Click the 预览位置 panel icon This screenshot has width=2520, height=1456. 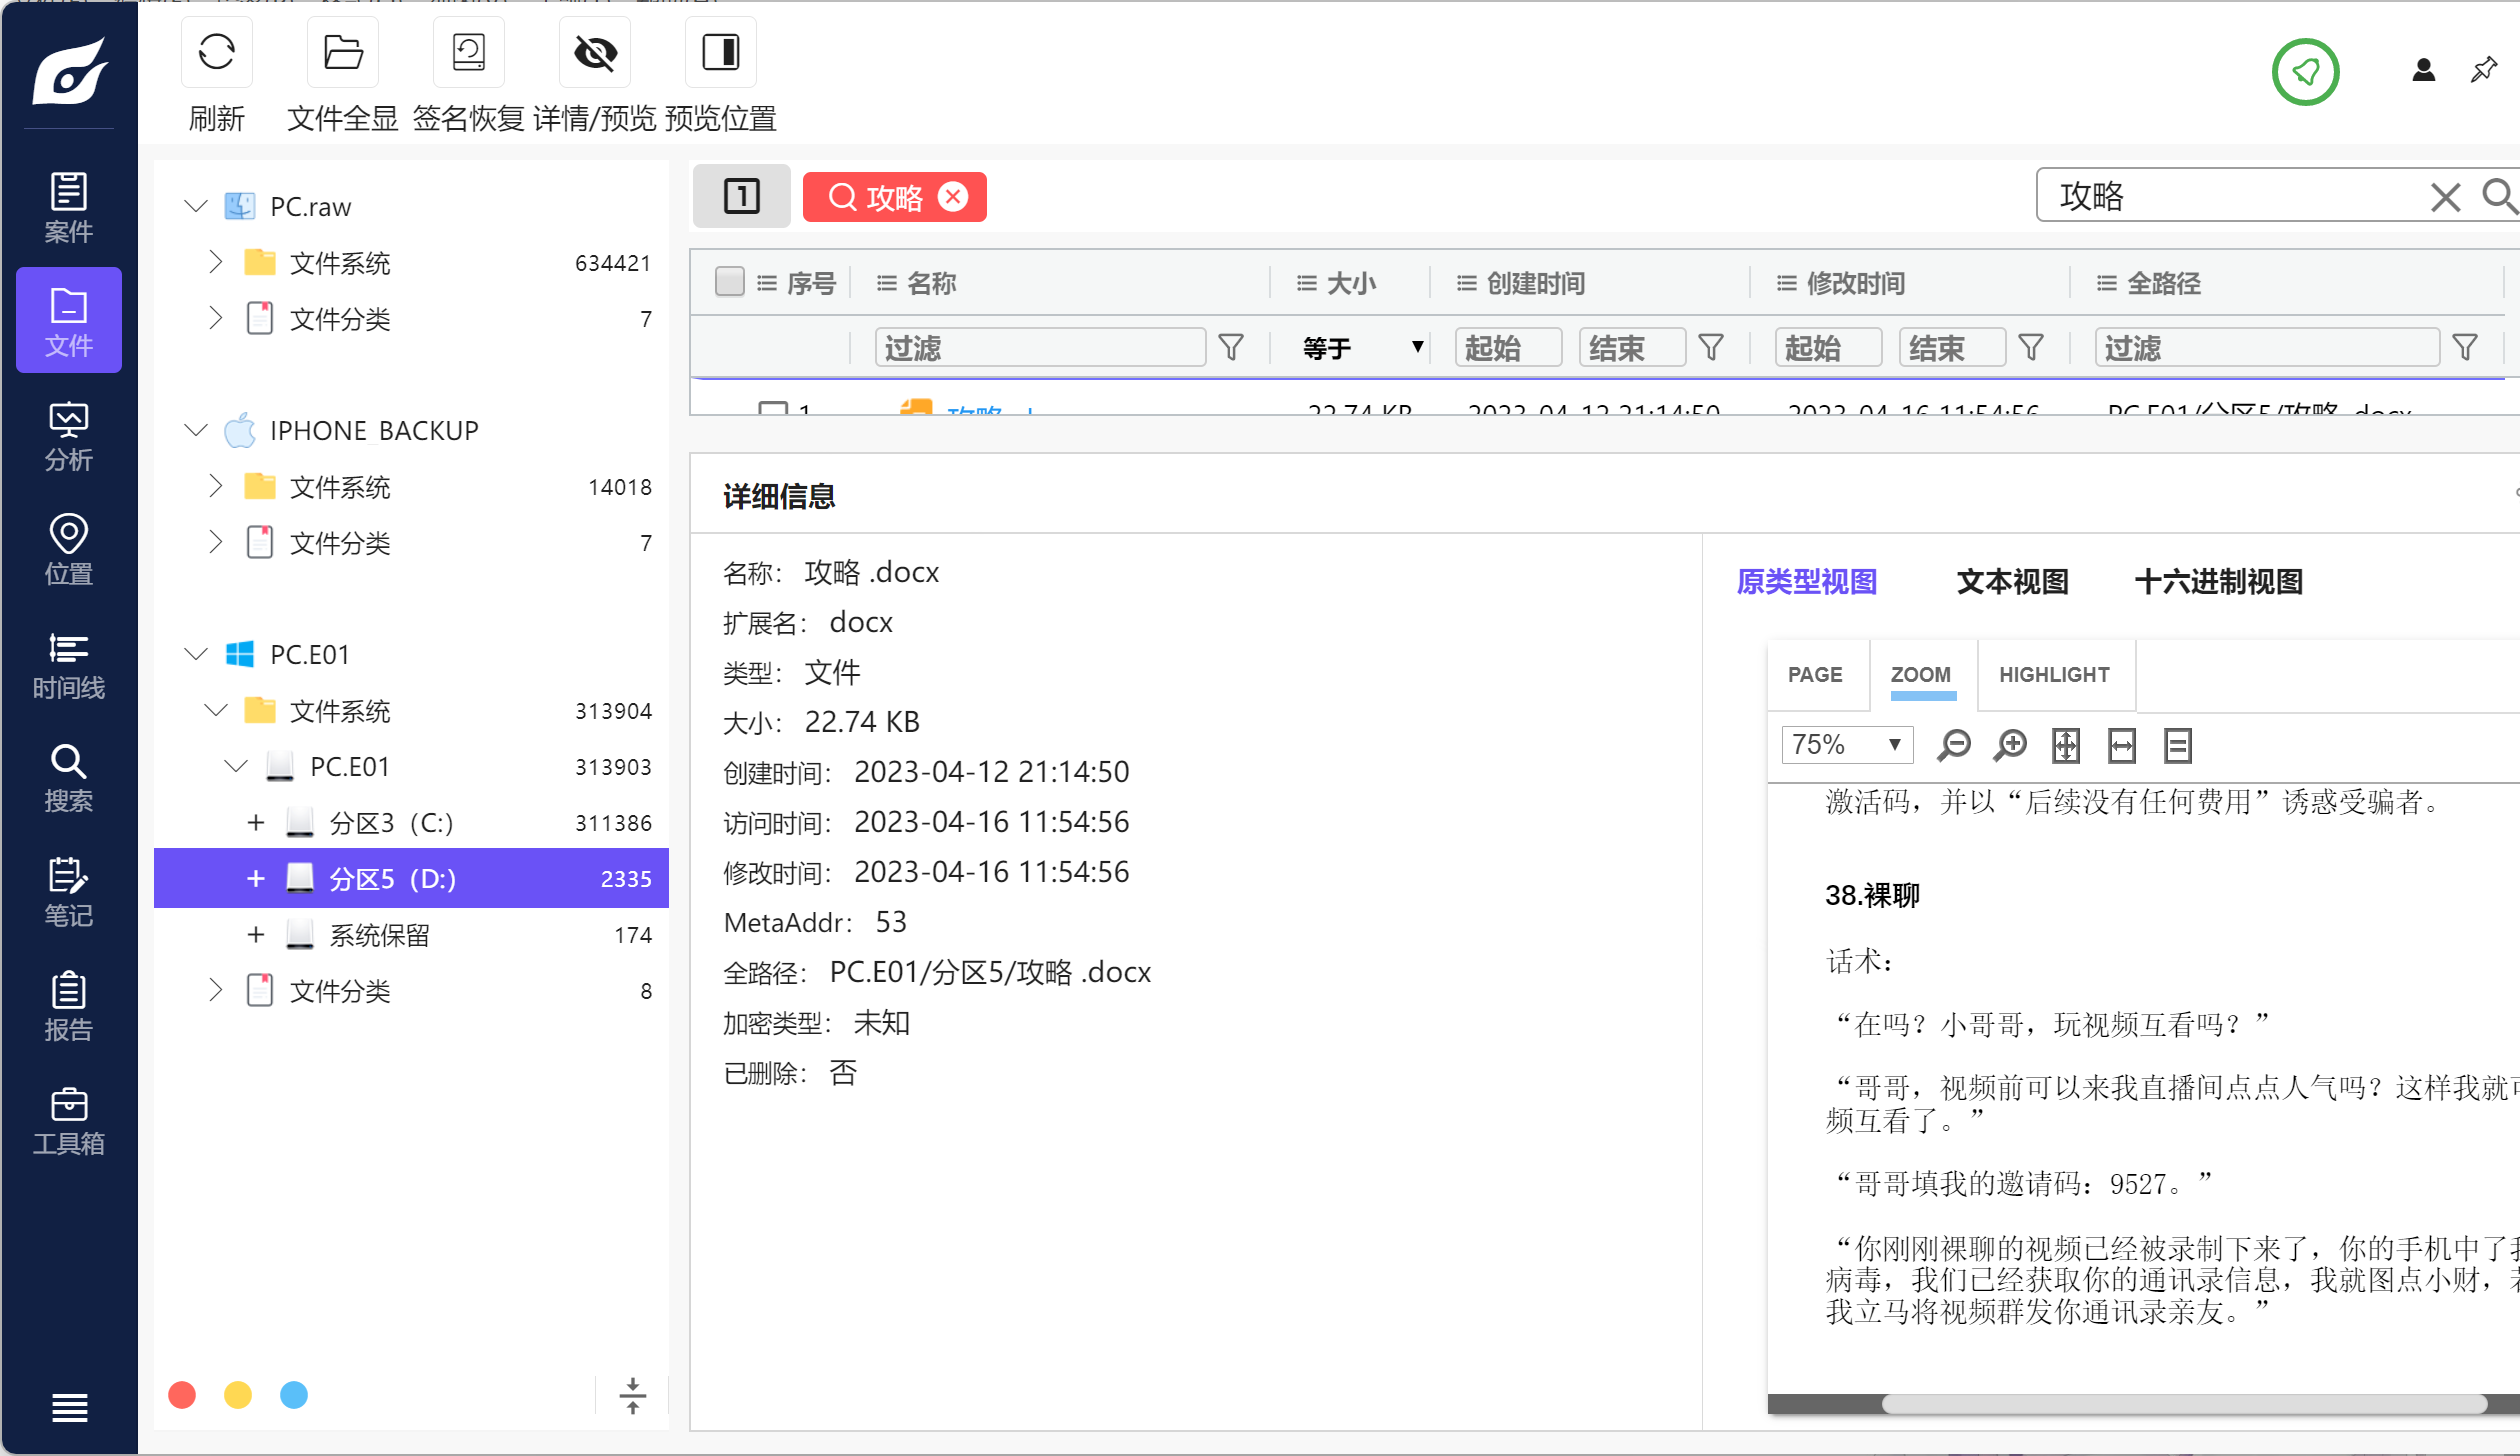tap(721, 52)
